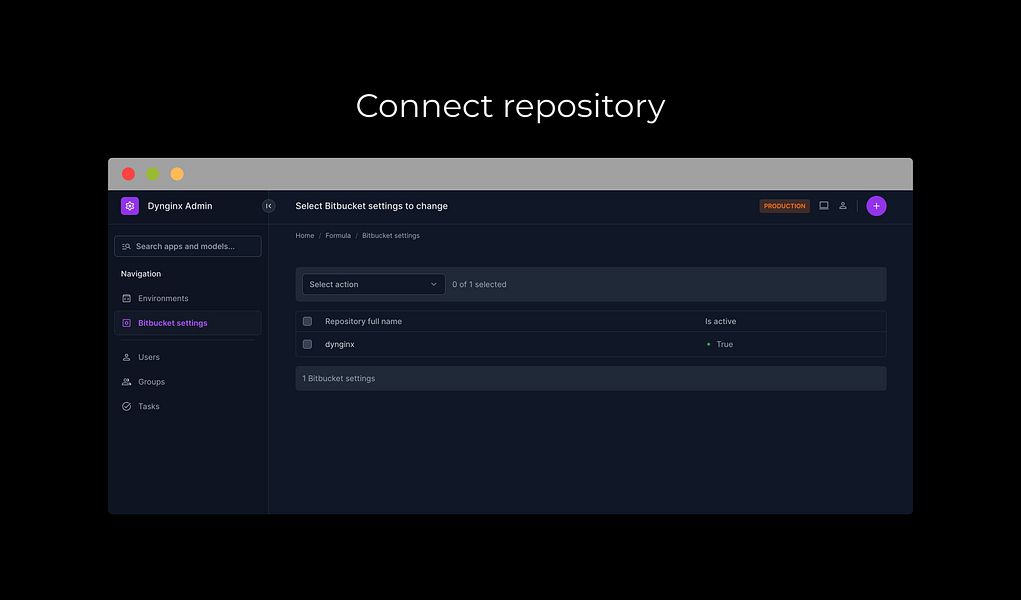
Task: Click the '1 Bitbucket settings' count text
Action: 339,379
